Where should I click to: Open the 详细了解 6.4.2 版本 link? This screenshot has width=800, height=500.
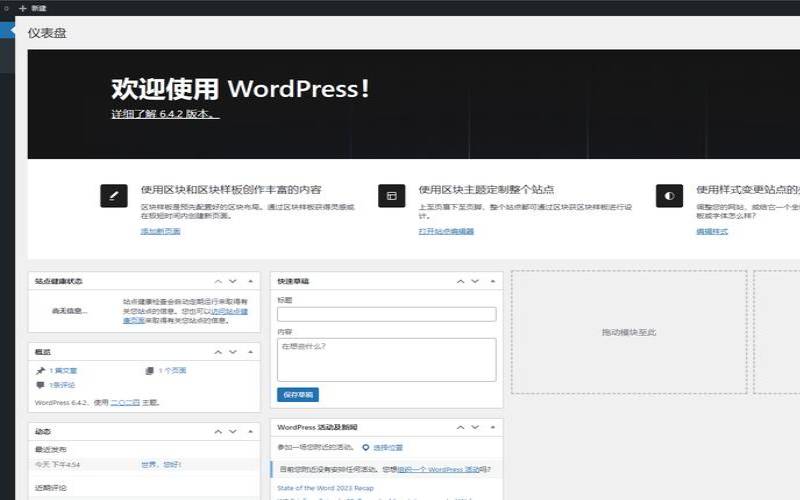pos(165,114)
